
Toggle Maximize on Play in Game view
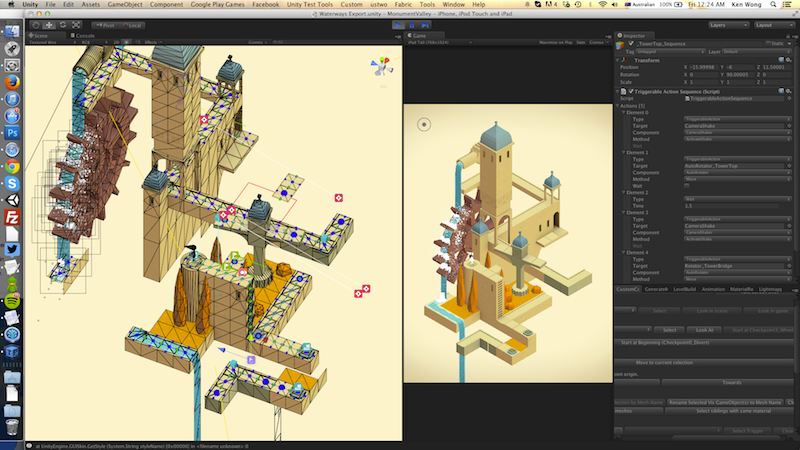tap(556, 42)
